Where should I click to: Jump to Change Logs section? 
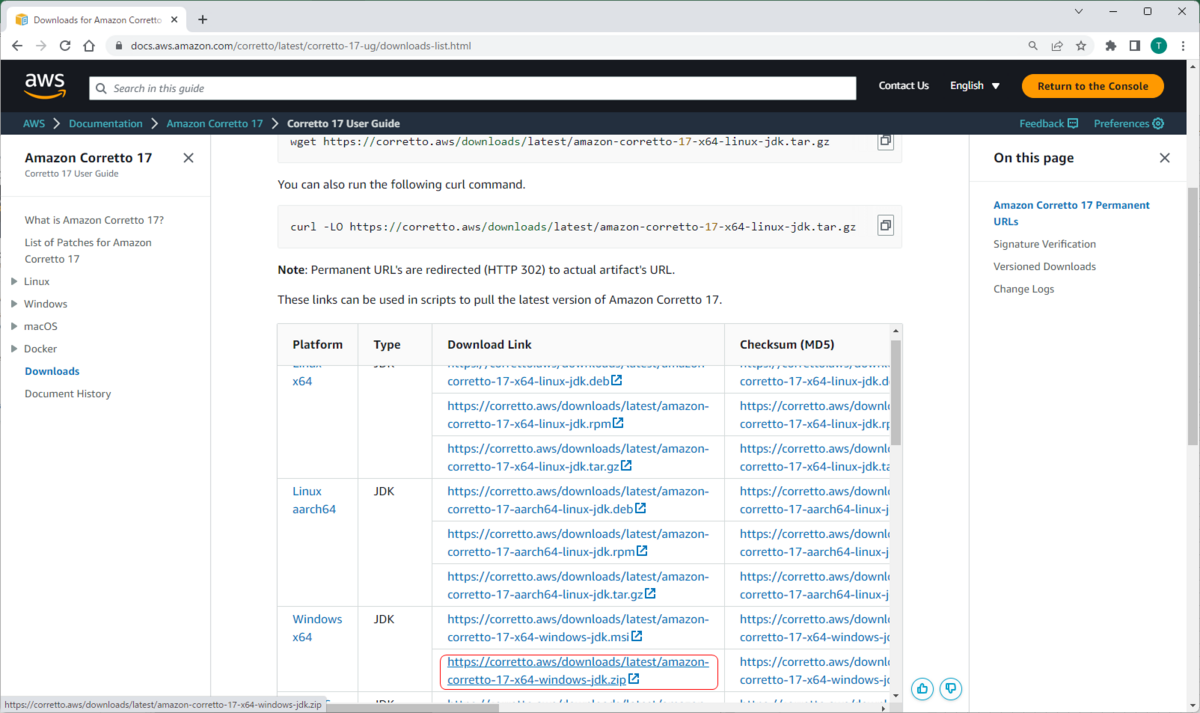1023,289
